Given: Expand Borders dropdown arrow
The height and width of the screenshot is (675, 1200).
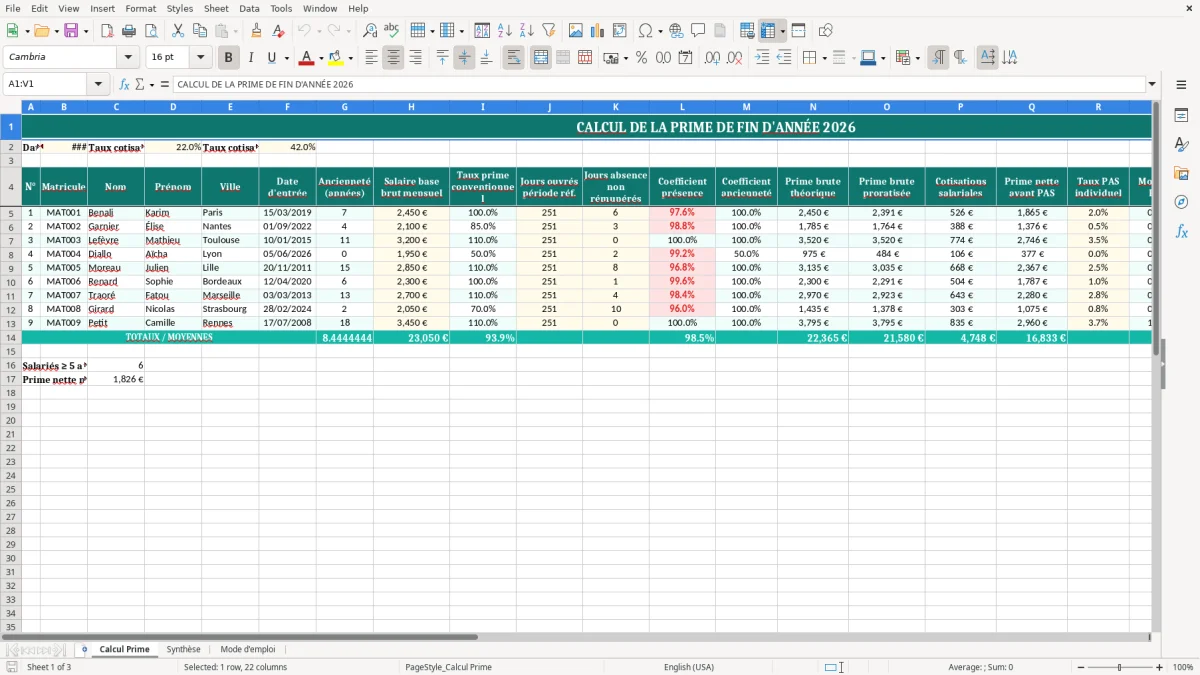Looking at the screenshot, I should [825, 58].
